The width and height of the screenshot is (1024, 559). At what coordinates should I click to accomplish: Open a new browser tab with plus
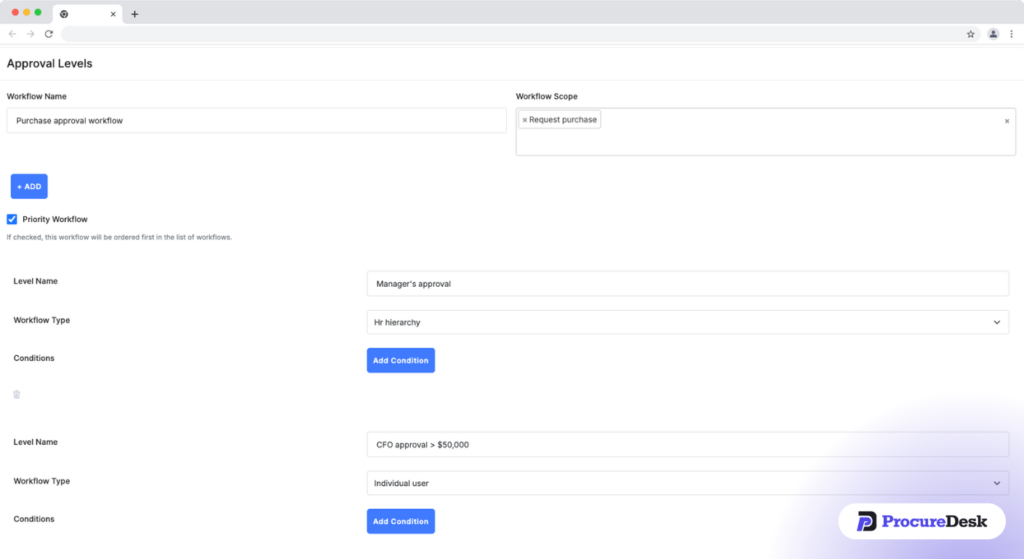pyautogui.click(x=135, y=14)
